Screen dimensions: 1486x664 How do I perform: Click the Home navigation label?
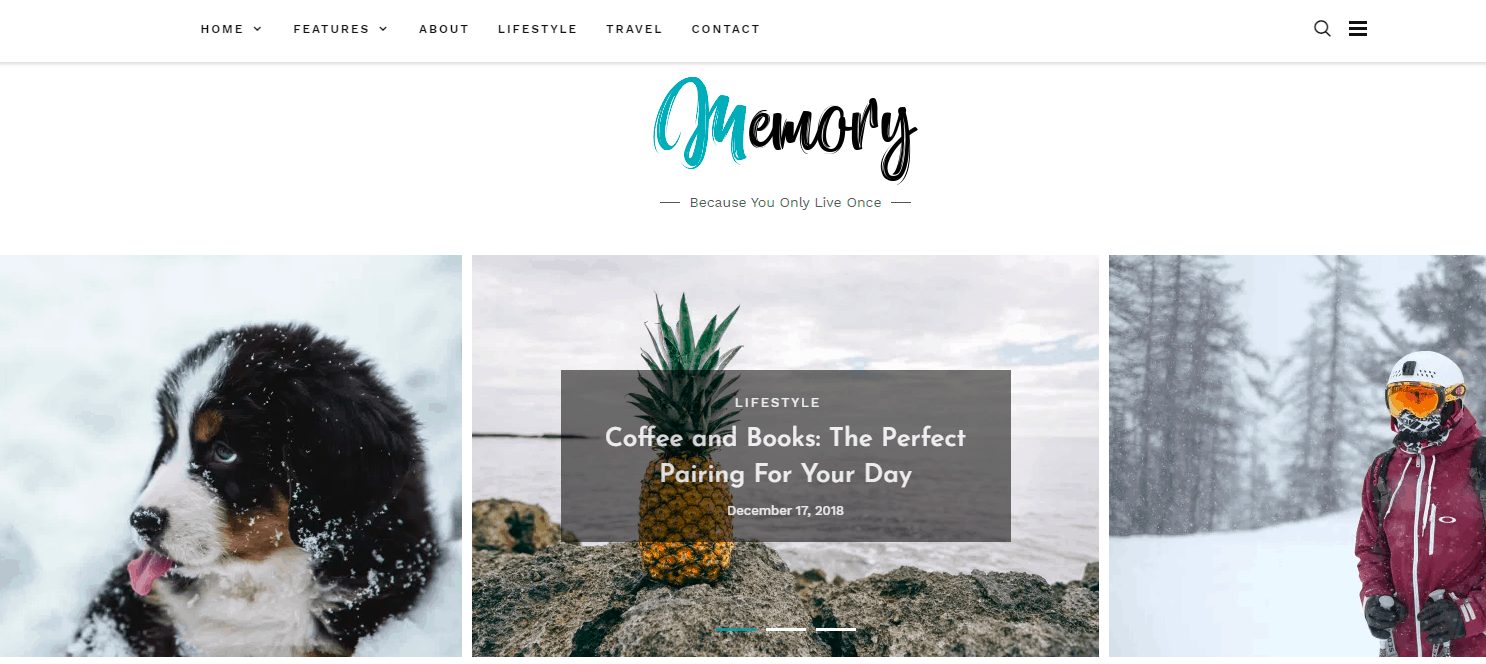222,29
